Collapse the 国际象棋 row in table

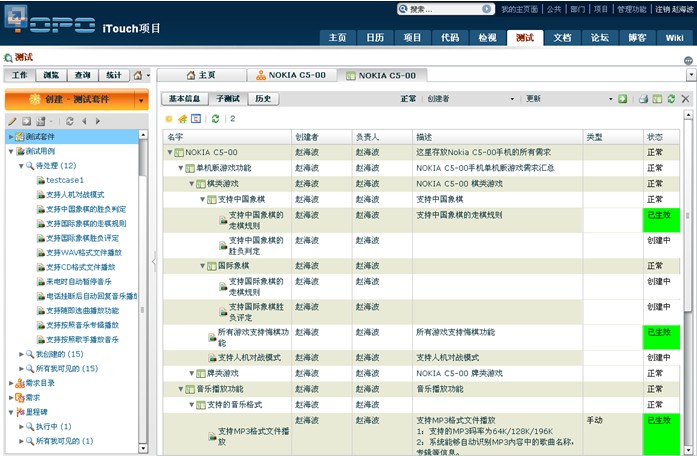point(202,266)
